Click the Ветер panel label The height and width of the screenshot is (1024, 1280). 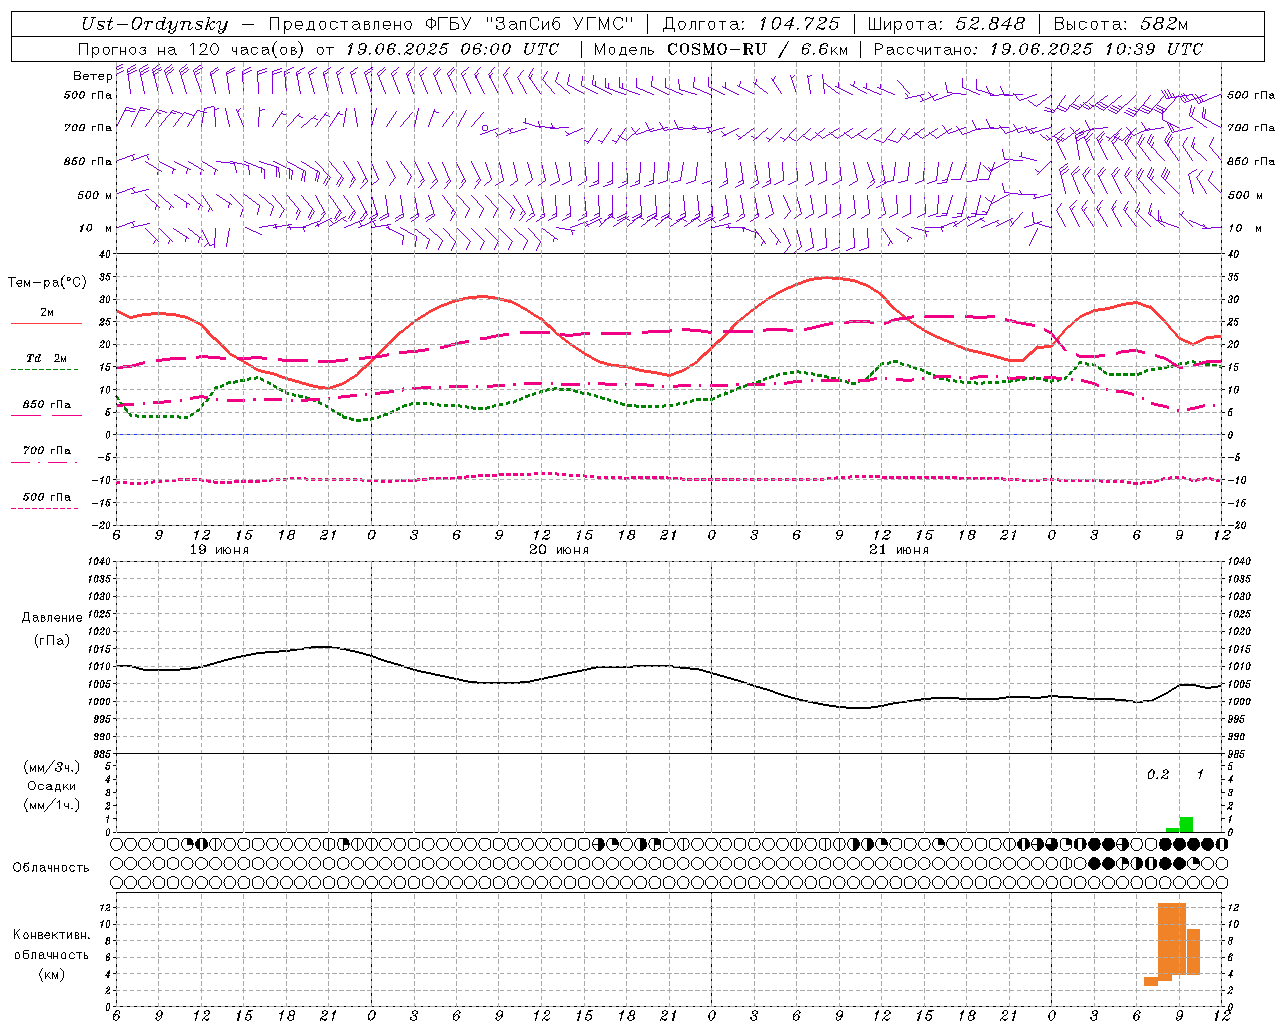[x=92, y=76]
